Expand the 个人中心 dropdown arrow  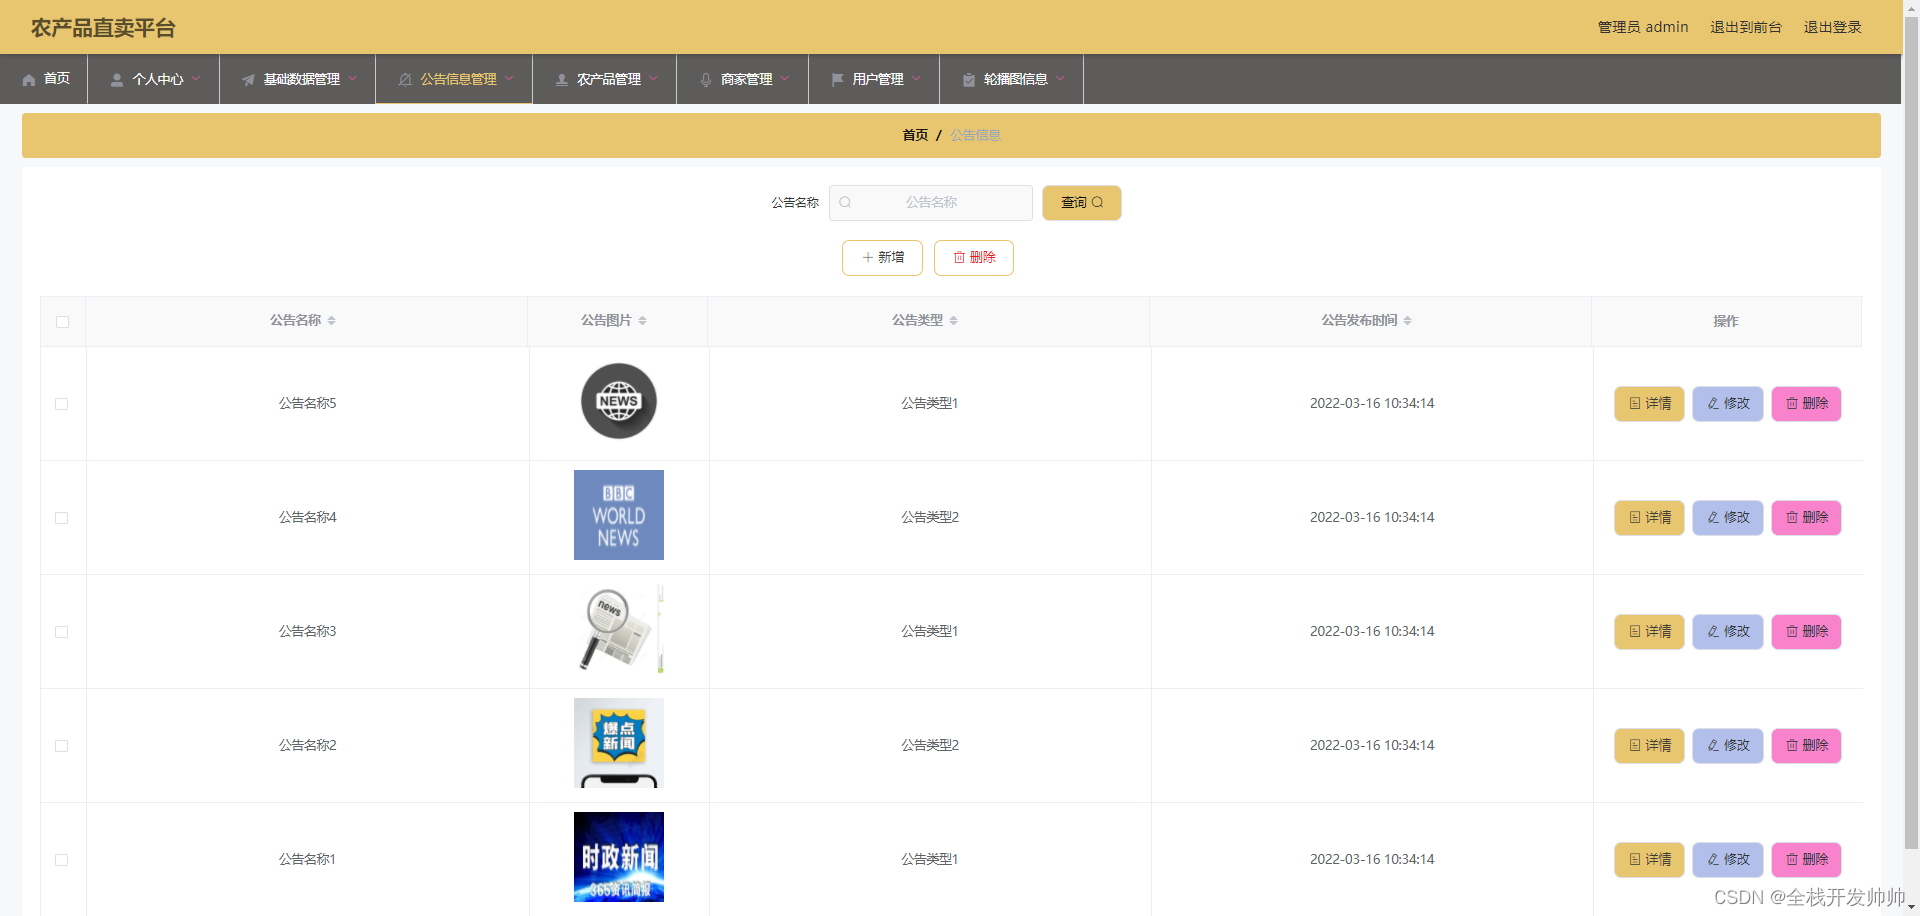click(196, 78)
